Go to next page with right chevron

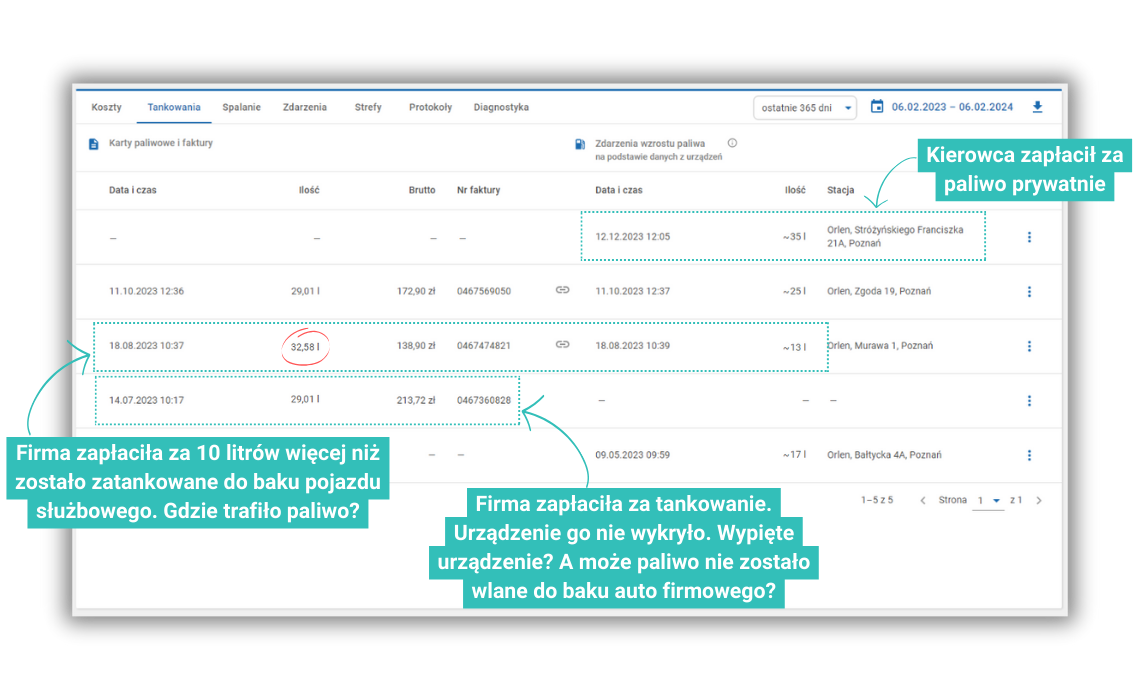tap(1039, 500)
